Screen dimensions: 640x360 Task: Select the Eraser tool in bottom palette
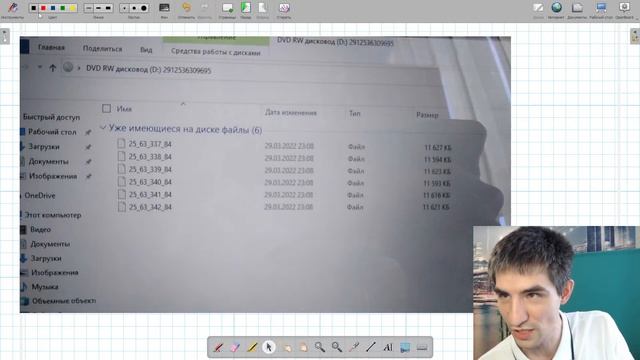[235, 347]
